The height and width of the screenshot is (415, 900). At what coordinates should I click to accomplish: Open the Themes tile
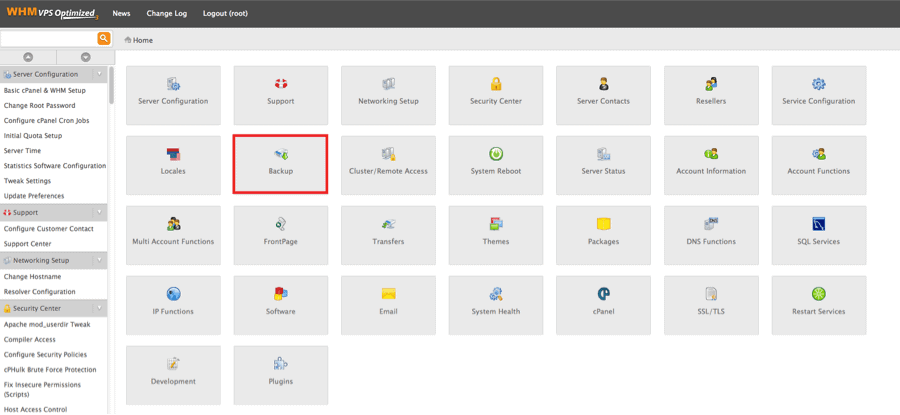point(496,235)
